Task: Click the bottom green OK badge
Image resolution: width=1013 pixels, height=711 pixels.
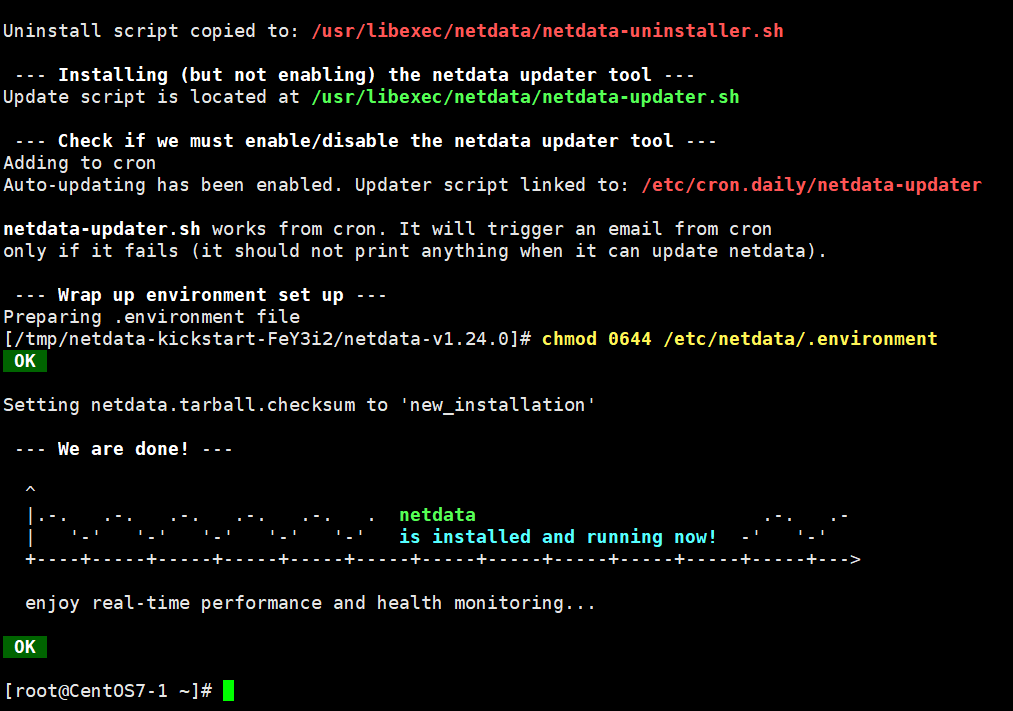Action: [25, 647]
